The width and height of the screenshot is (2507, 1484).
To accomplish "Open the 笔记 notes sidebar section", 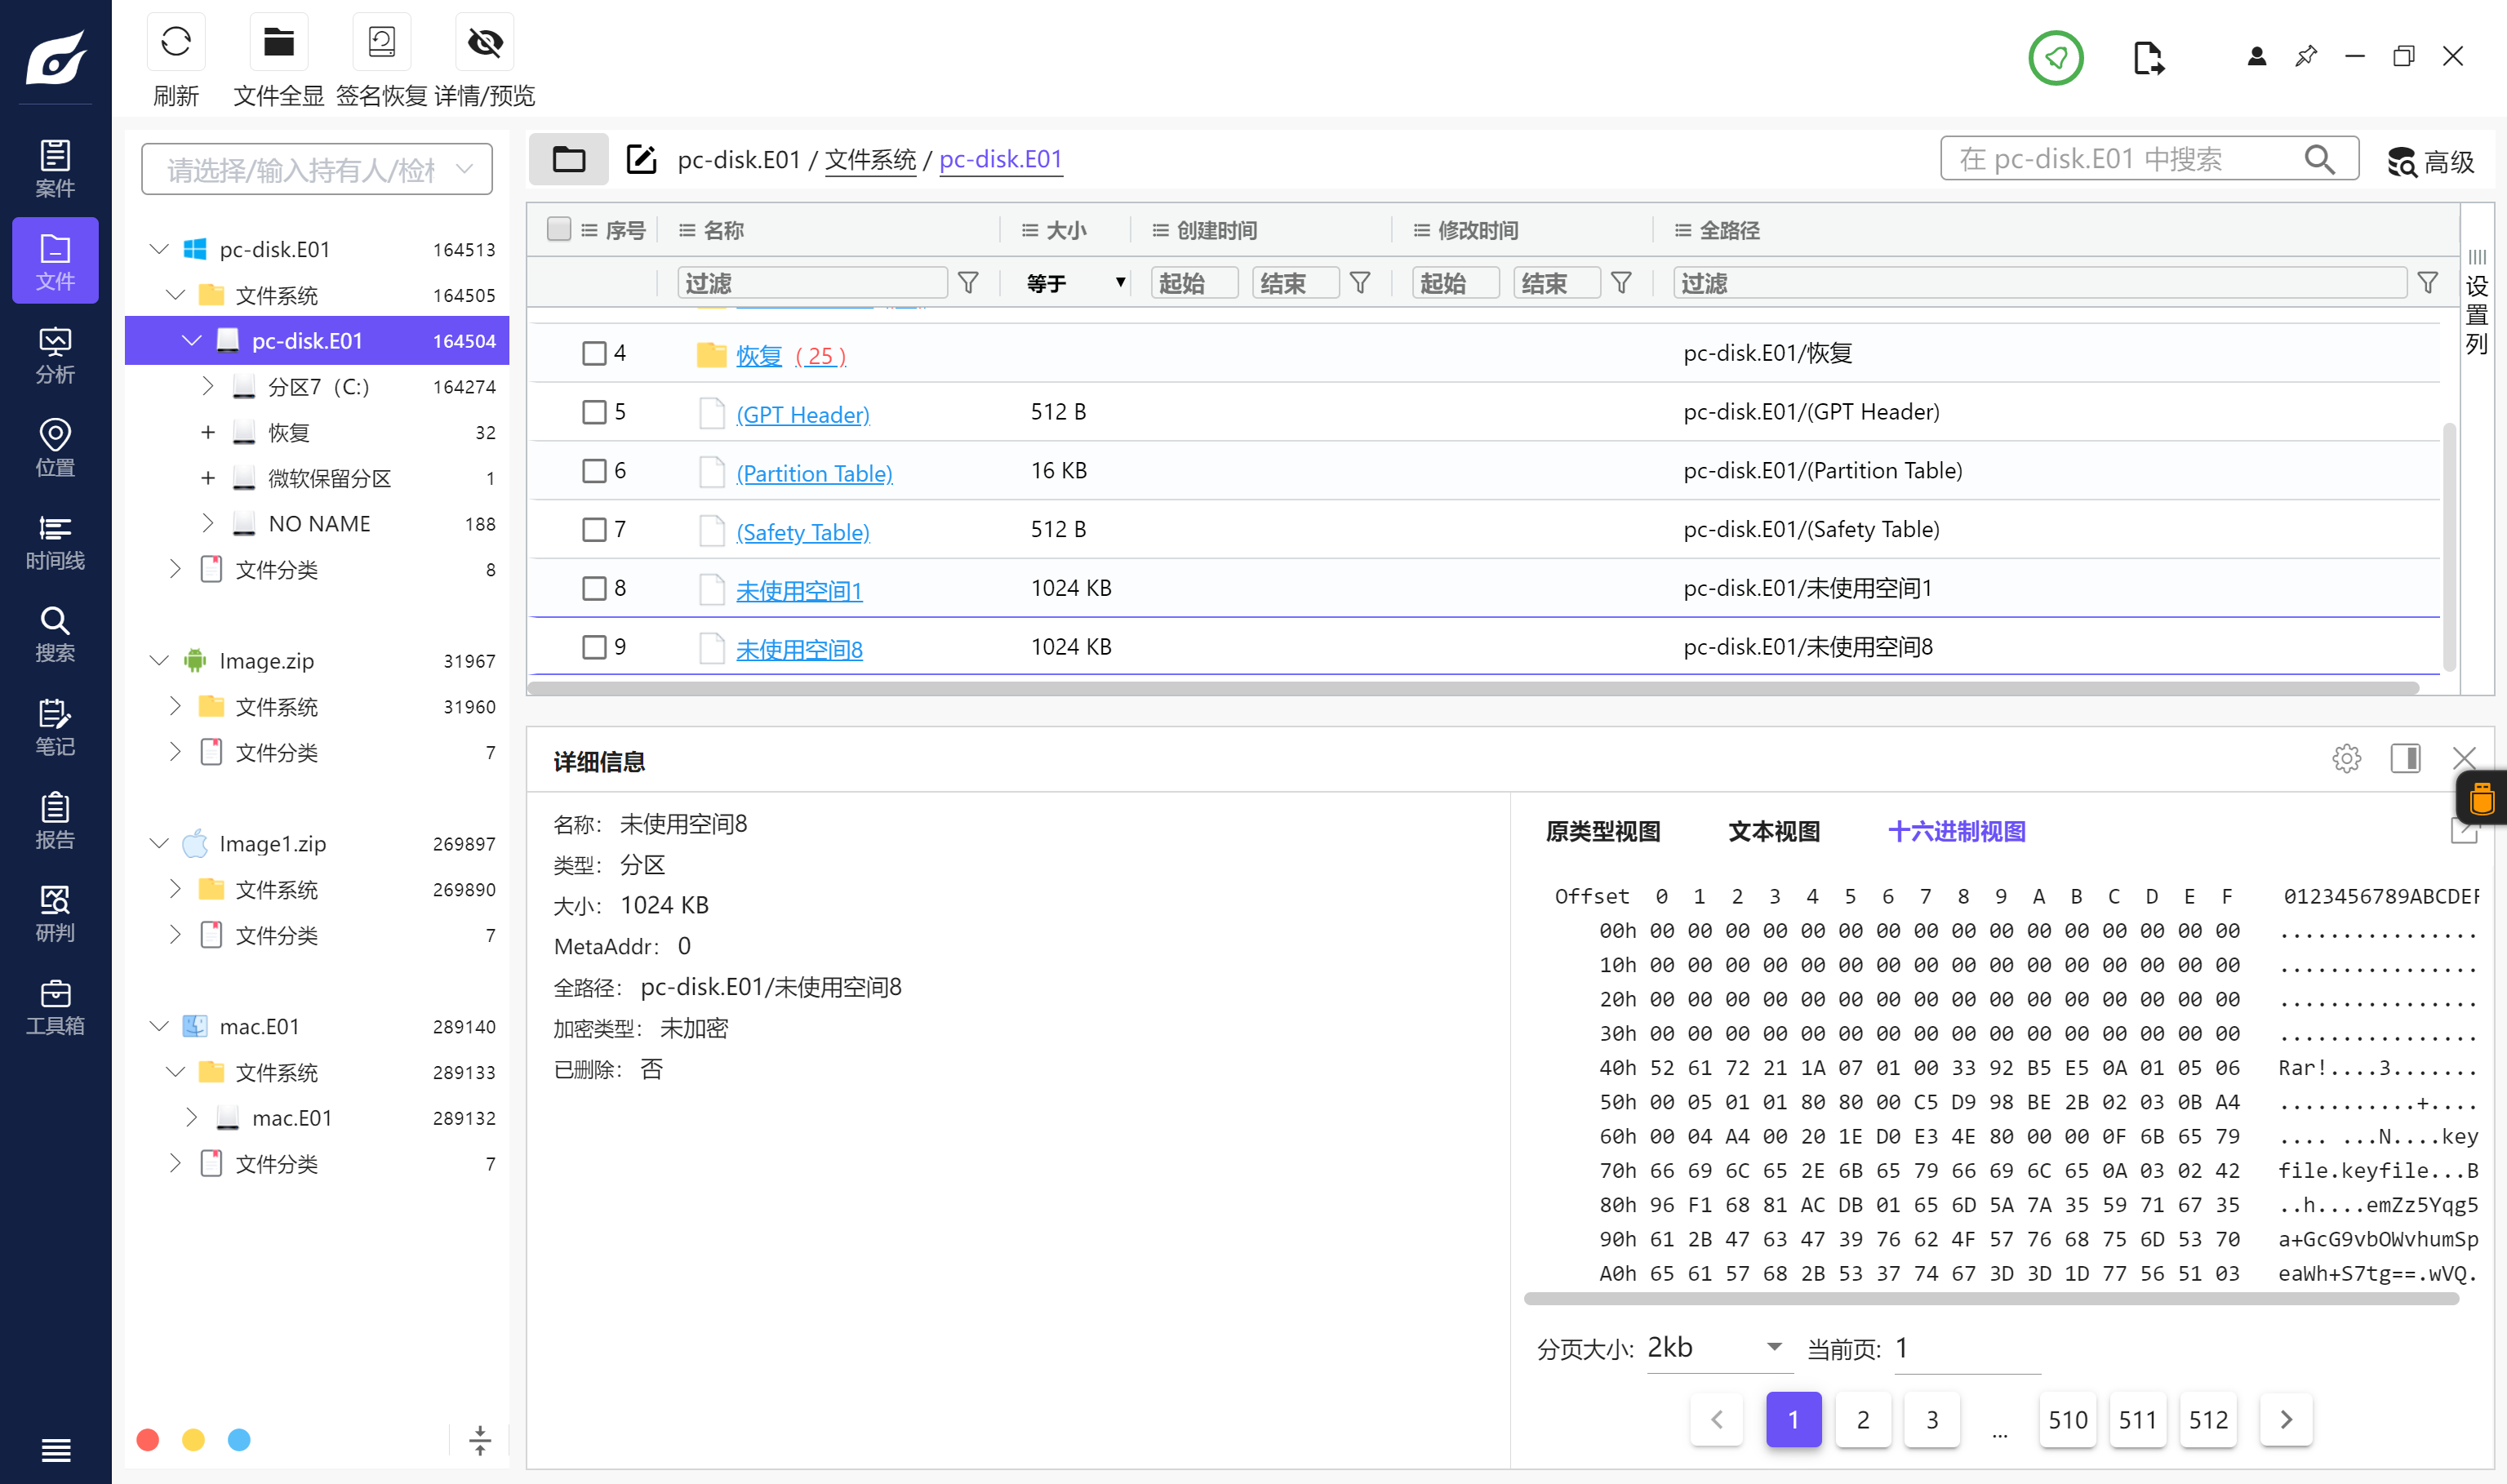I will click(x=55, y=727).
